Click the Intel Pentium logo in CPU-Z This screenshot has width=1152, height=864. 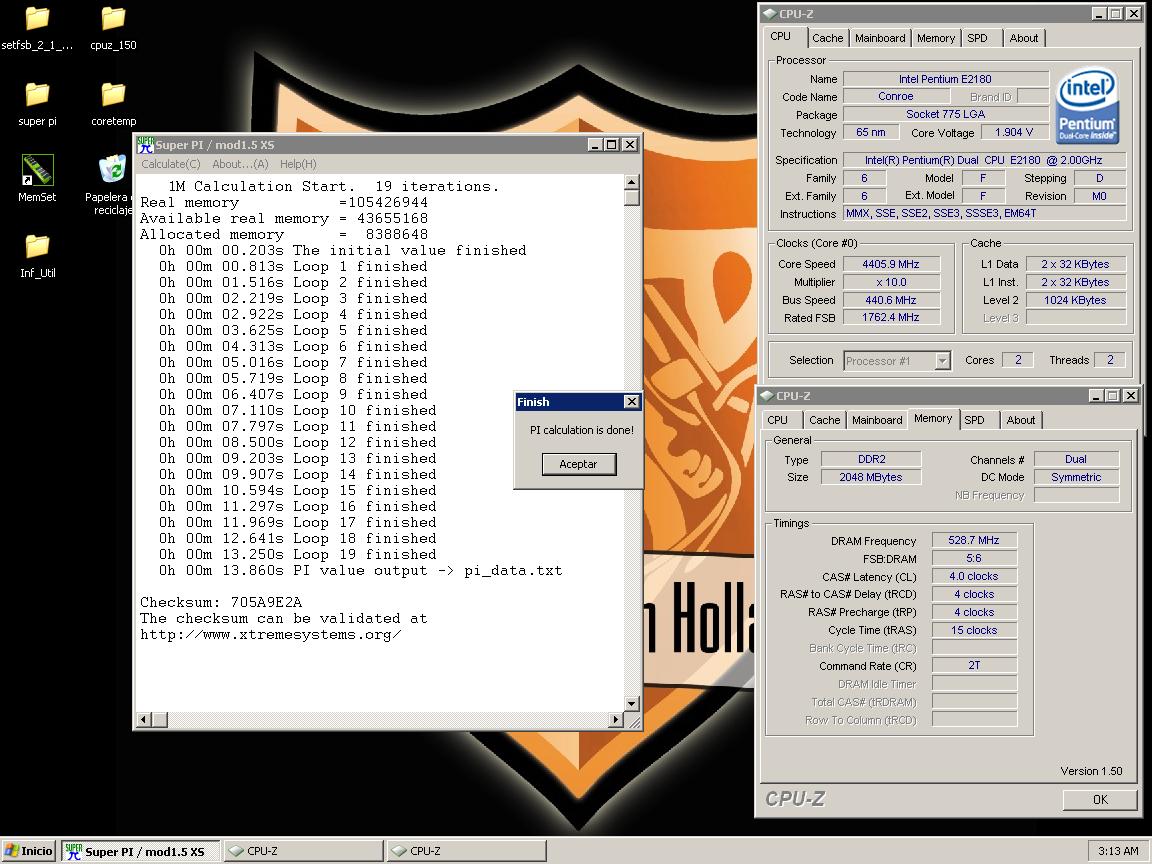(x=1087, y=105)
